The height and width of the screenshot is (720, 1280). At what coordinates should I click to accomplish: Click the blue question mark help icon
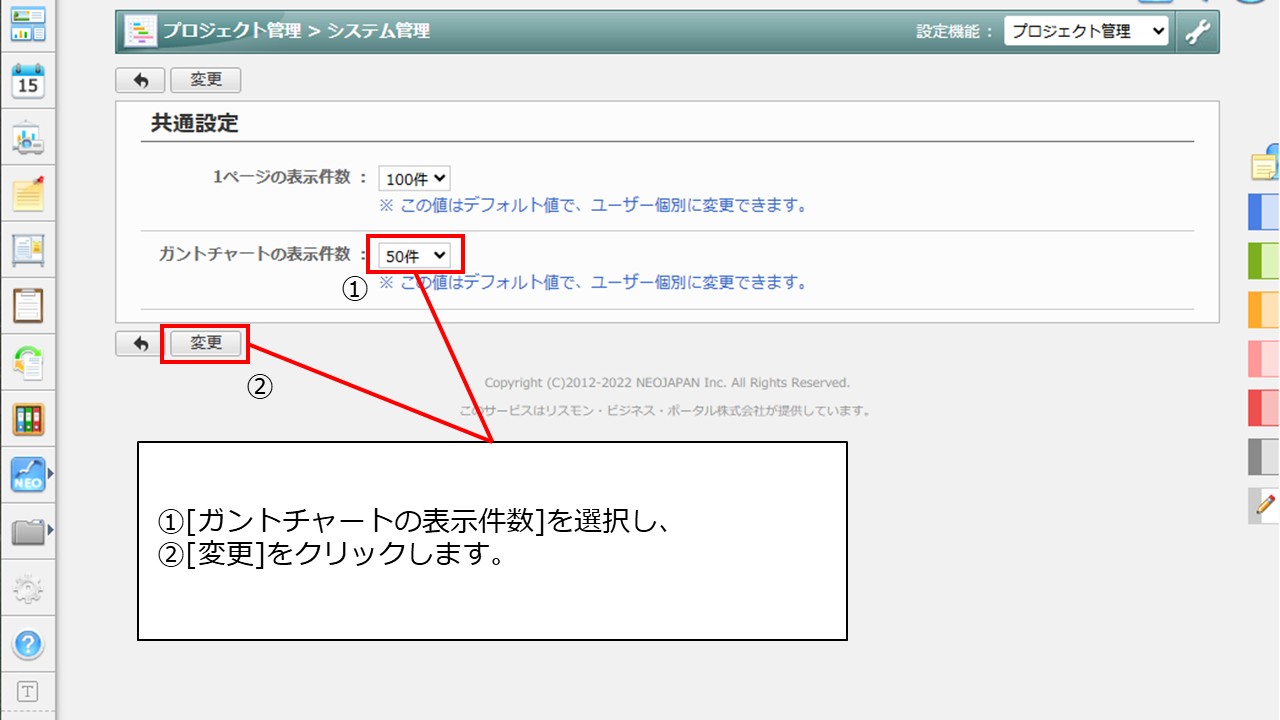[x=28, y=644]
